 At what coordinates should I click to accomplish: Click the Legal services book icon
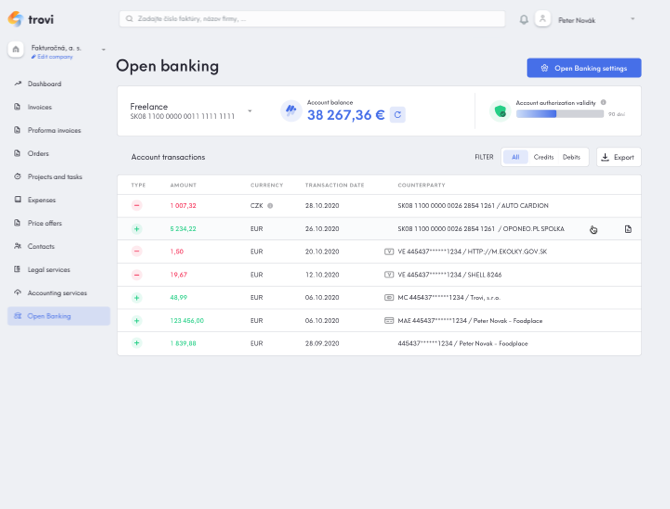pos(18,269)
